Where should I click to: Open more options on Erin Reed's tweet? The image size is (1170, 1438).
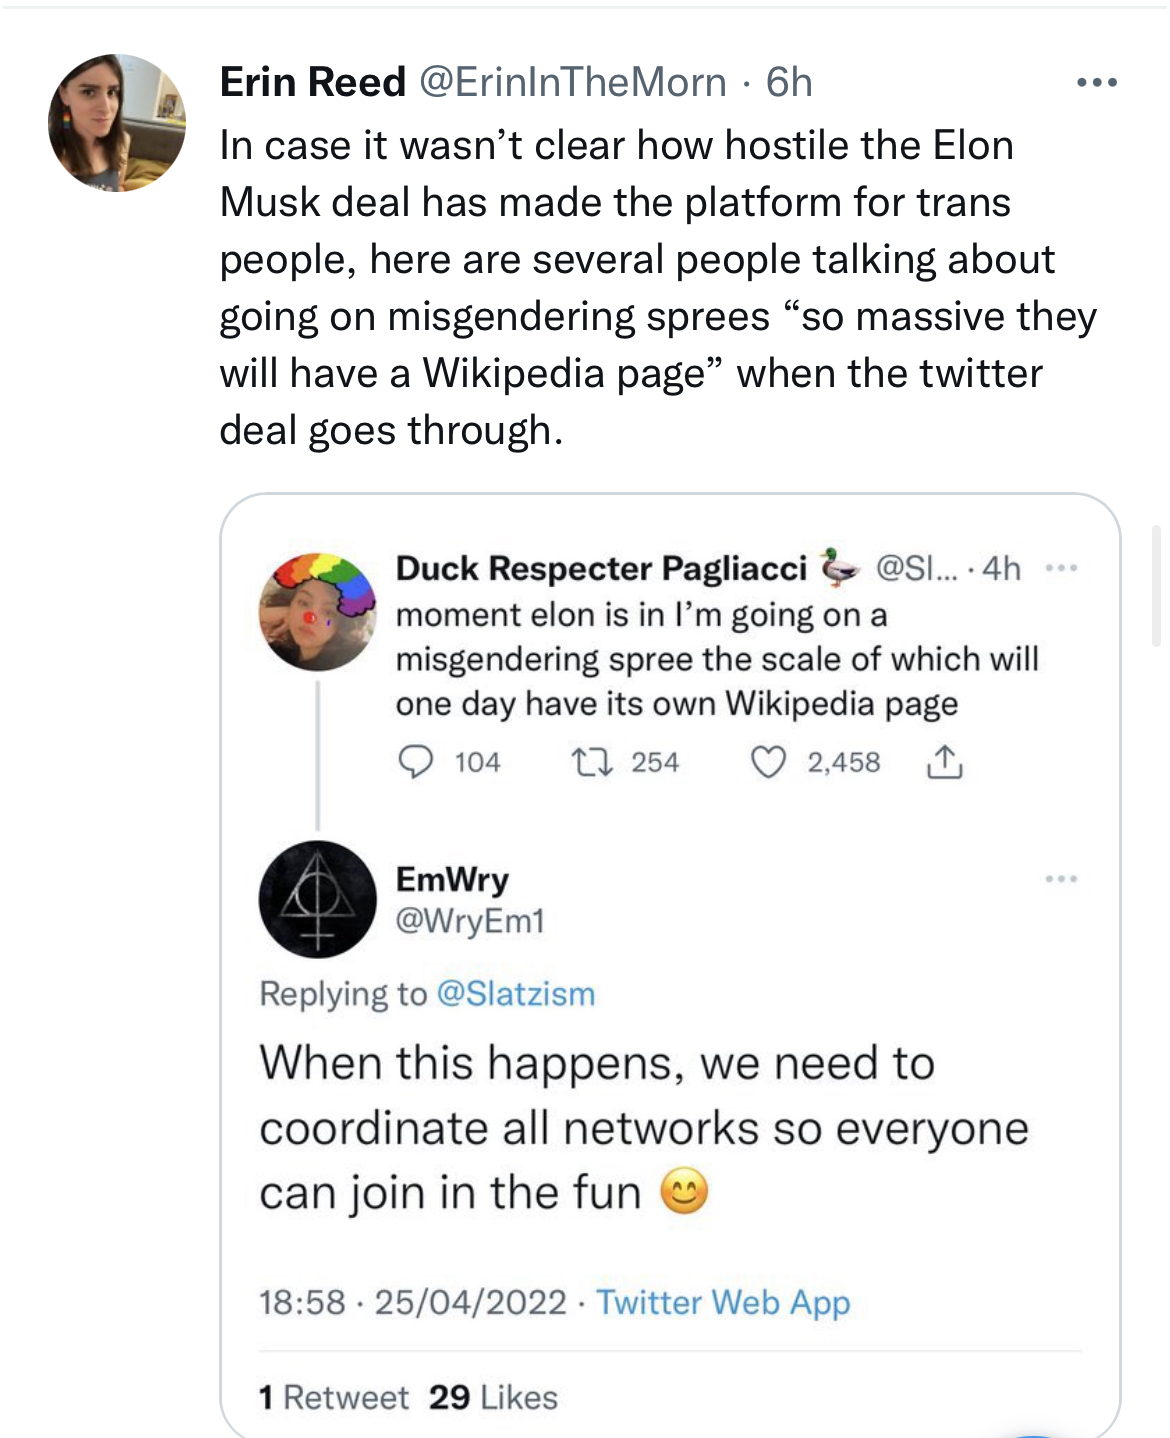click(1097, 83)
